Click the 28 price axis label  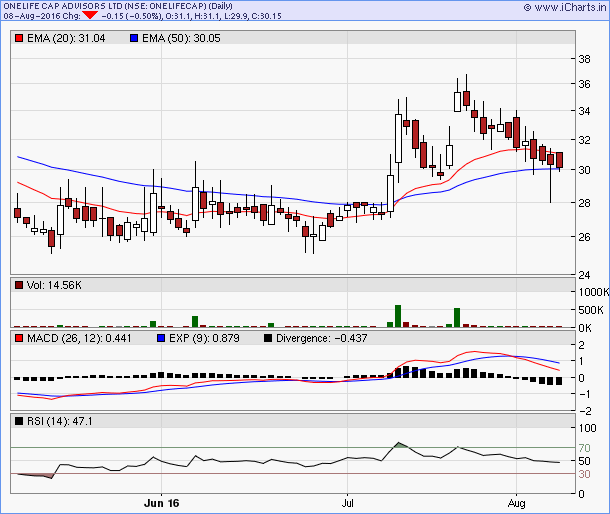pyautogui.click(x=584, y=203)
